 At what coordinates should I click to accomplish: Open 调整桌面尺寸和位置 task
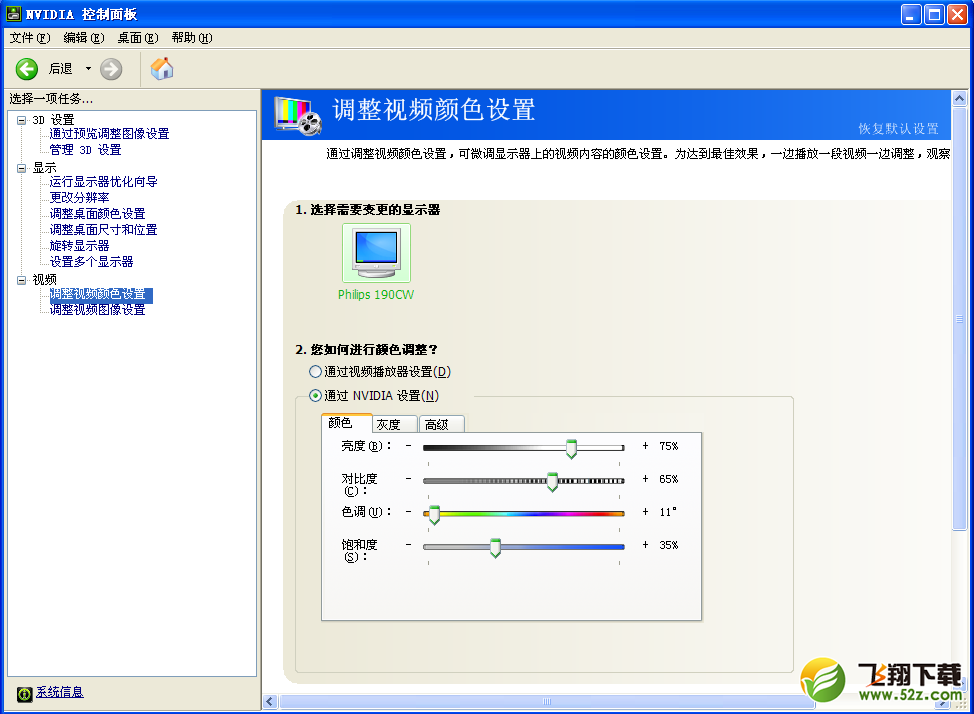pyautogui.click(x=104, y=230)
